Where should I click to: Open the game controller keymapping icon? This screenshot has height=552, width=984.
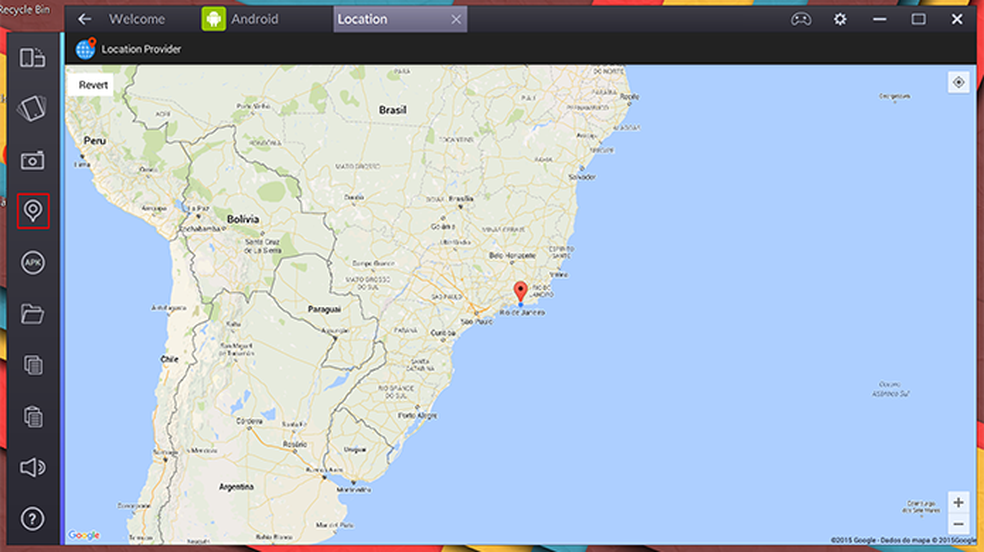point(801,19)
